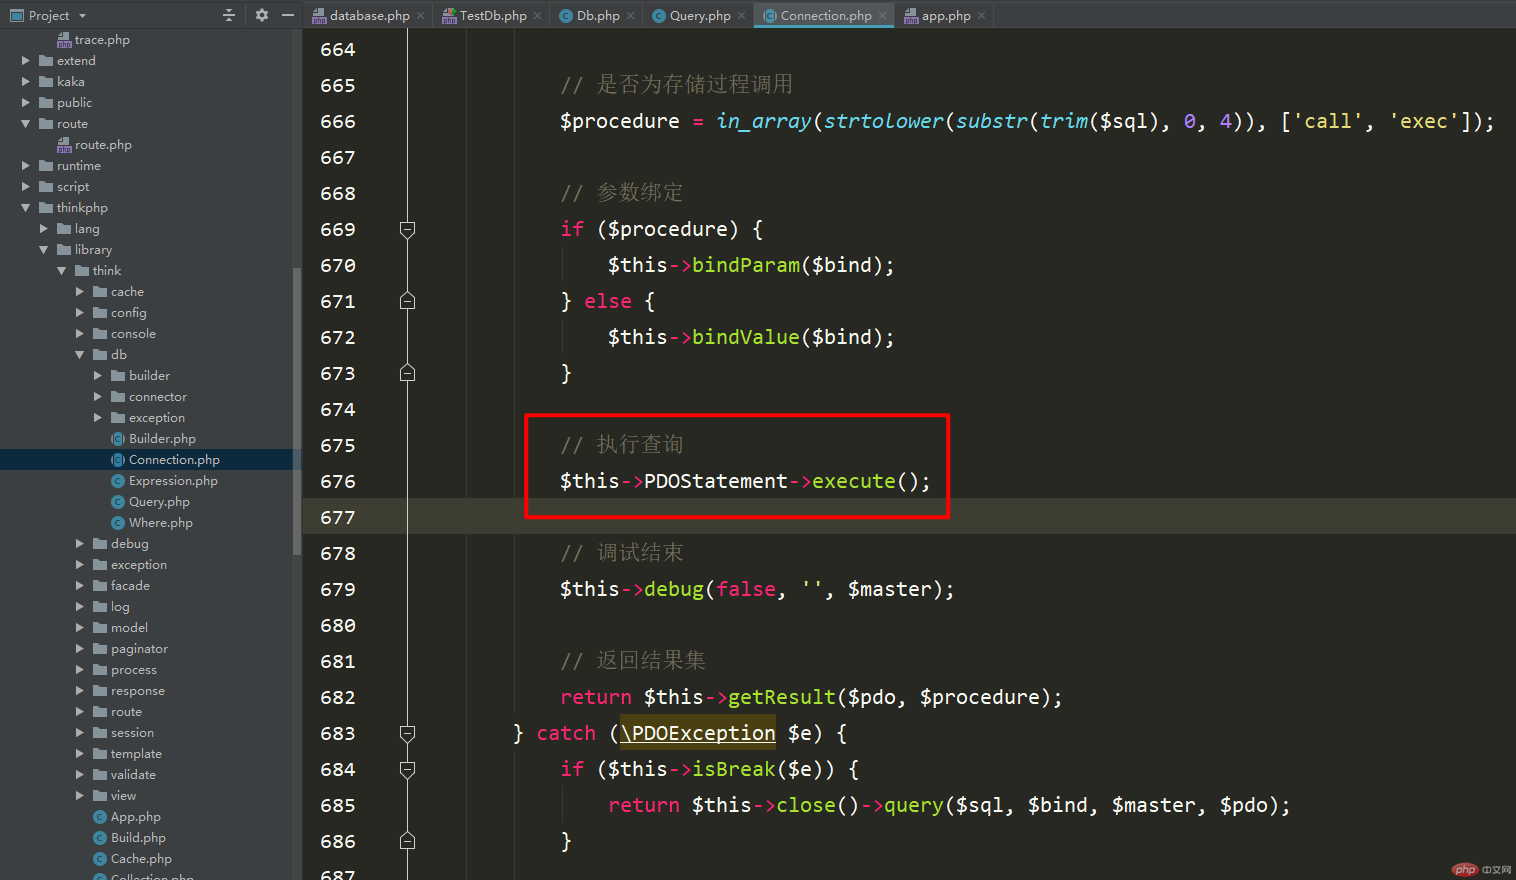Select the model folder
This screenshot has width=1516, height=880.
coord(129,628)
